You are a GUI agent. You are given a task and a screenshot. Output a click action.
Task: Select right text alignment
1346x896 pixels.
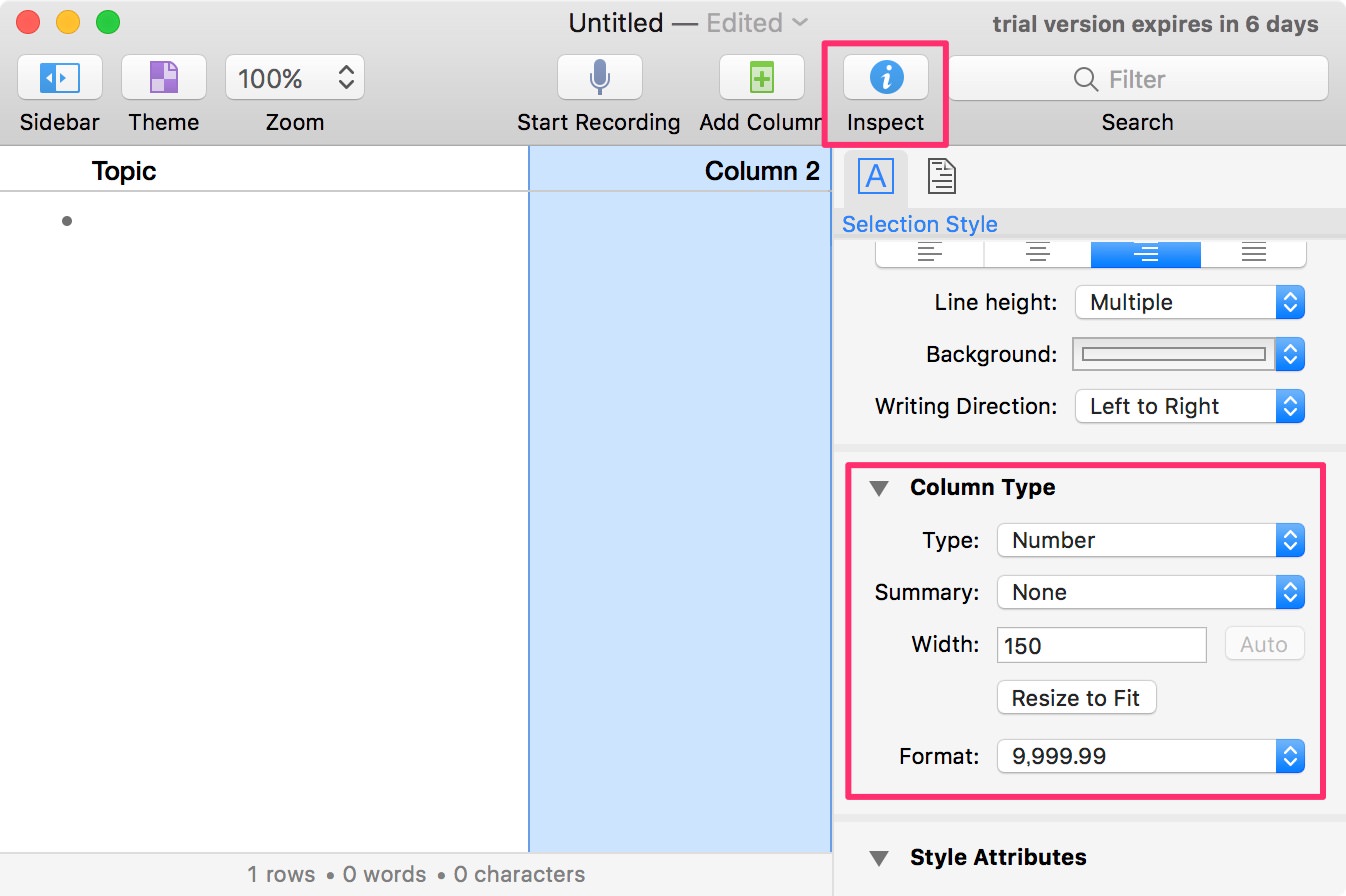coord(1145,254)
